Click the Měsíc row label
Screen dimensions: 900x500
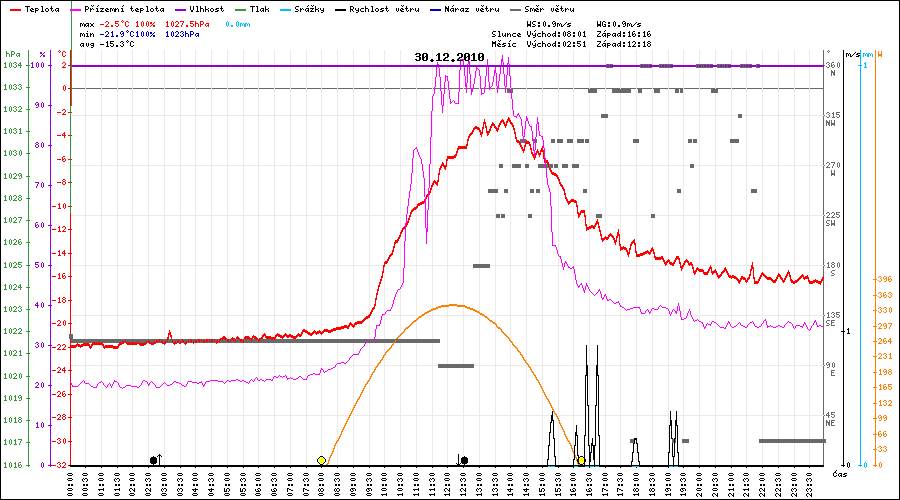click(504, 44)
